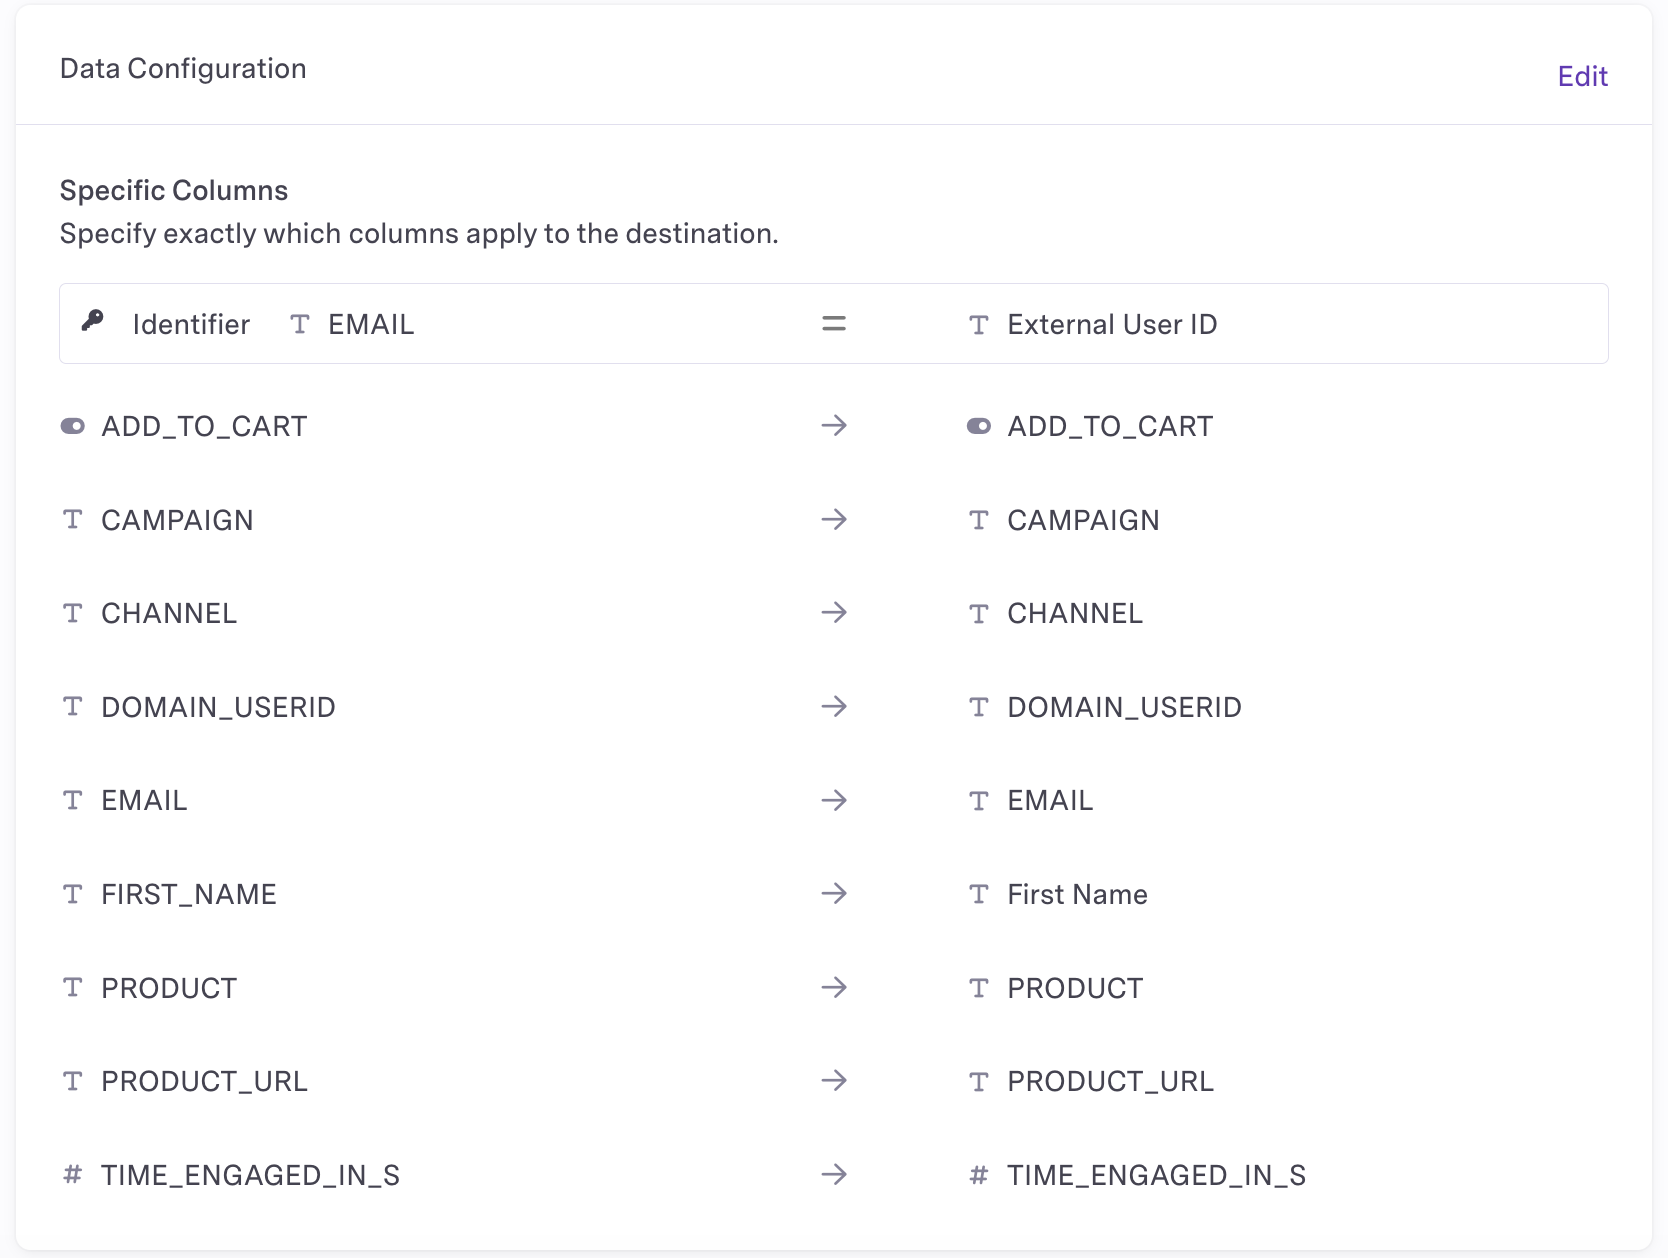Click the number icon beside destination TIME_ENGAGED_IN_S
The height and width of the screenshot is (1258, 1668).
pyautogui.click(x=979, y=1175)
